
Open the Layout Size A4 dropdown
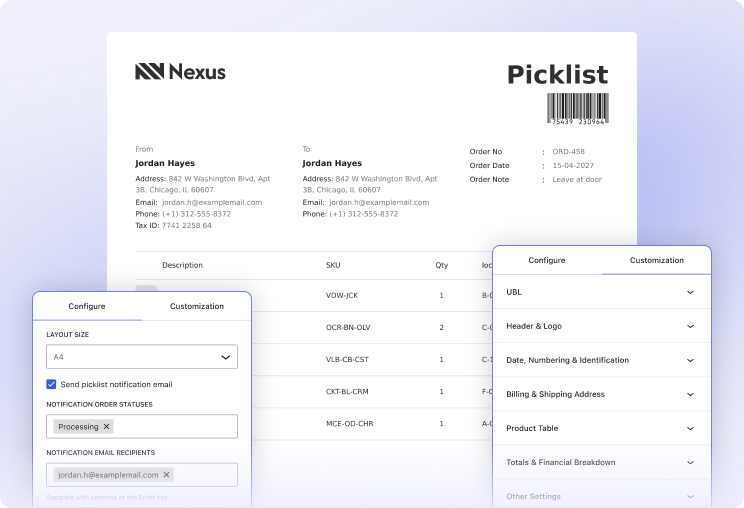tap(142, 357)
